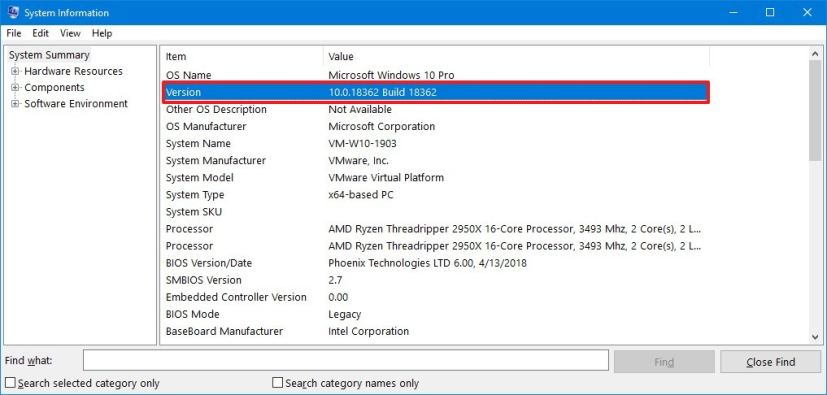Click the Item column header
The height and width of the screenshot is (395, 827).
(x=243, y=56)
